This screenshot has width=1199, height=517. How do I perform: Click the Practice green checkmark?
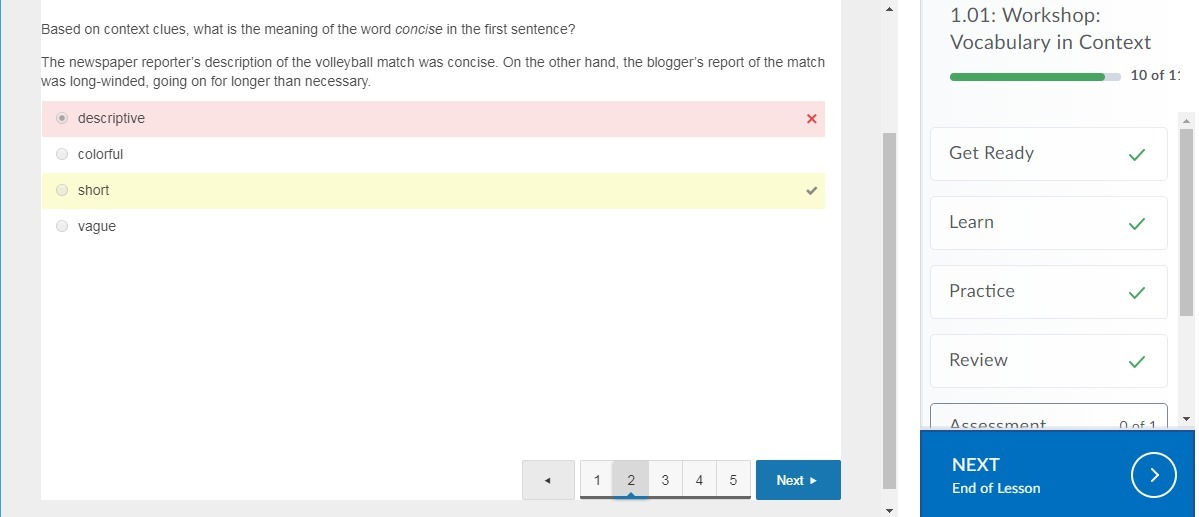pos(1137,292)
